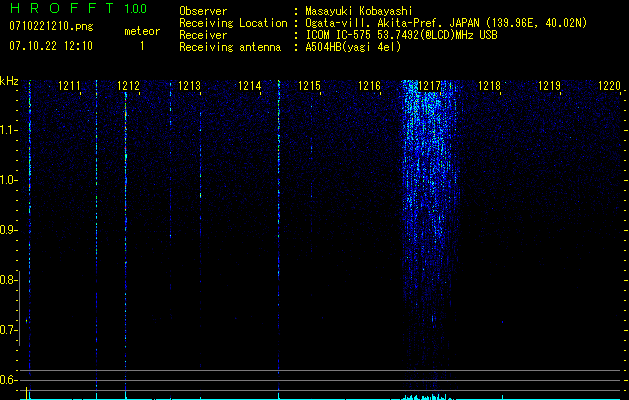The width and height of the screenshot is (629, 400).
Task: Click the 1220 time axis label
Action: pyautogui.click(x=609, y=86)
